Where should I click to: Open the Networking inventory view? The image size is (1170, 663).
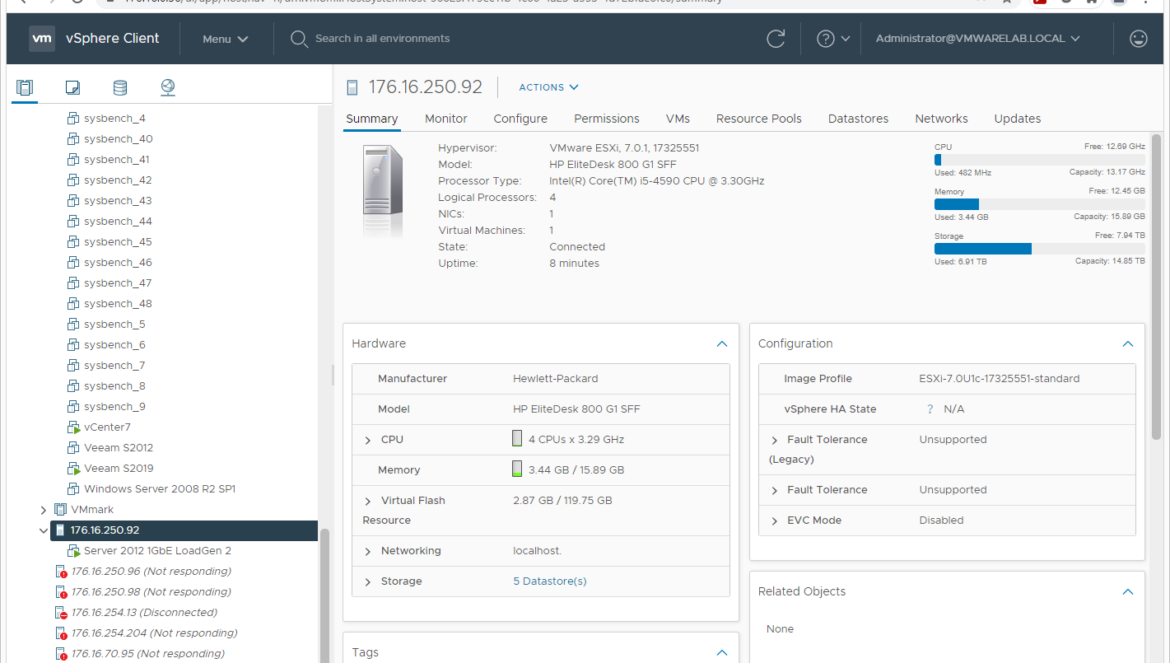click(x=168, y=87)
